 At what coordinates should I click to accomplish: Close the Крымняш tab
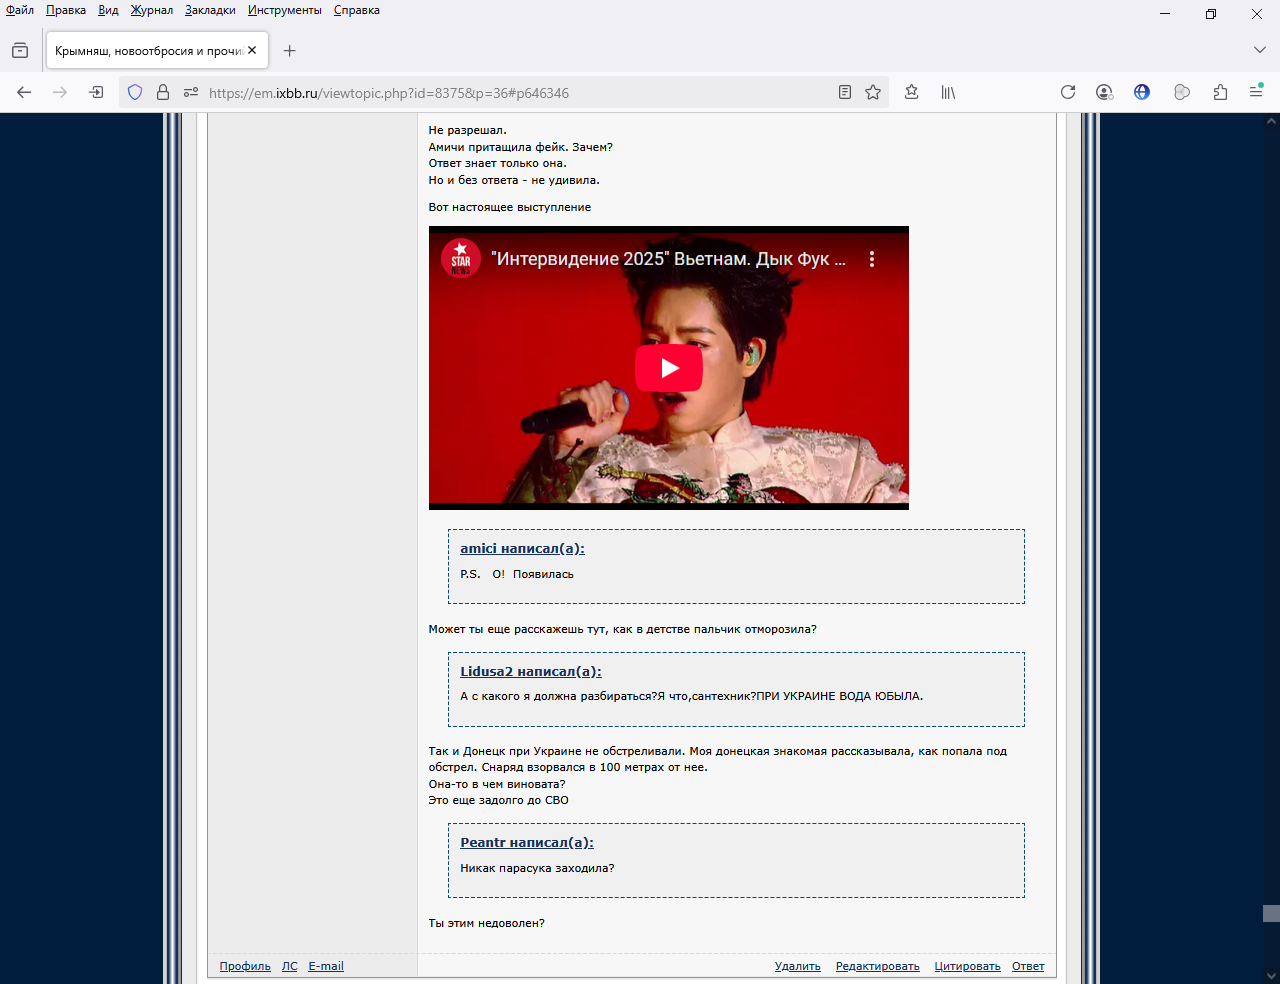(252, 50)
